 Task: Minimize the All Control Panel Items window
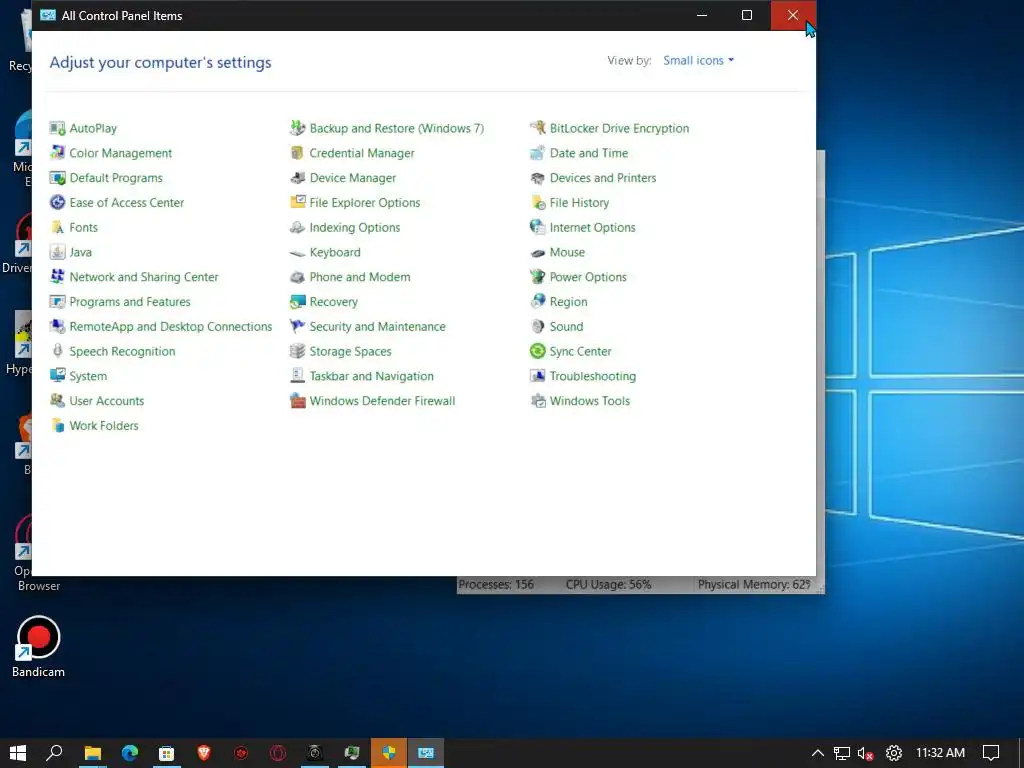[702, 15]
